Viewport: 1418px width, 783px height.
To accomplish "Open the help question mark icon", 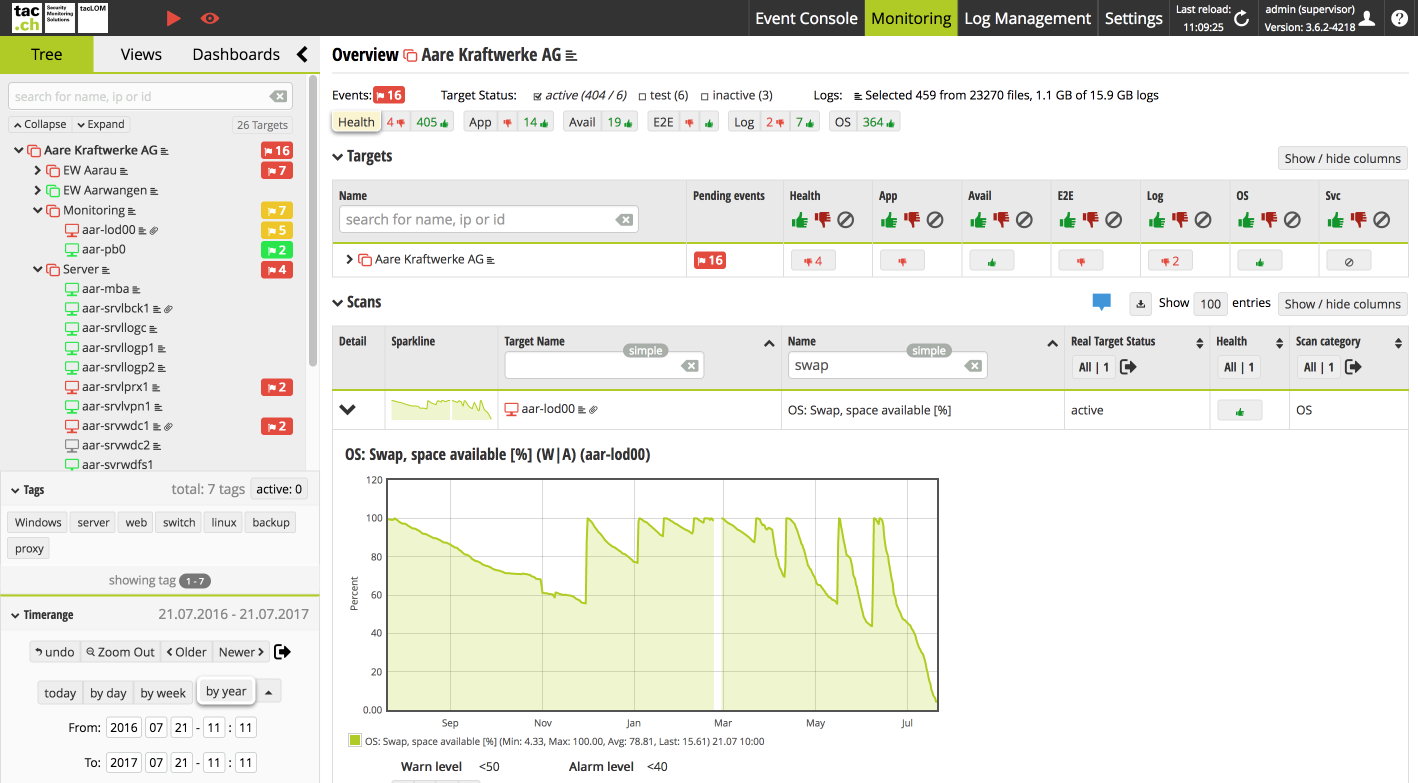I will pyautogui.click(x=1399, y=18).
